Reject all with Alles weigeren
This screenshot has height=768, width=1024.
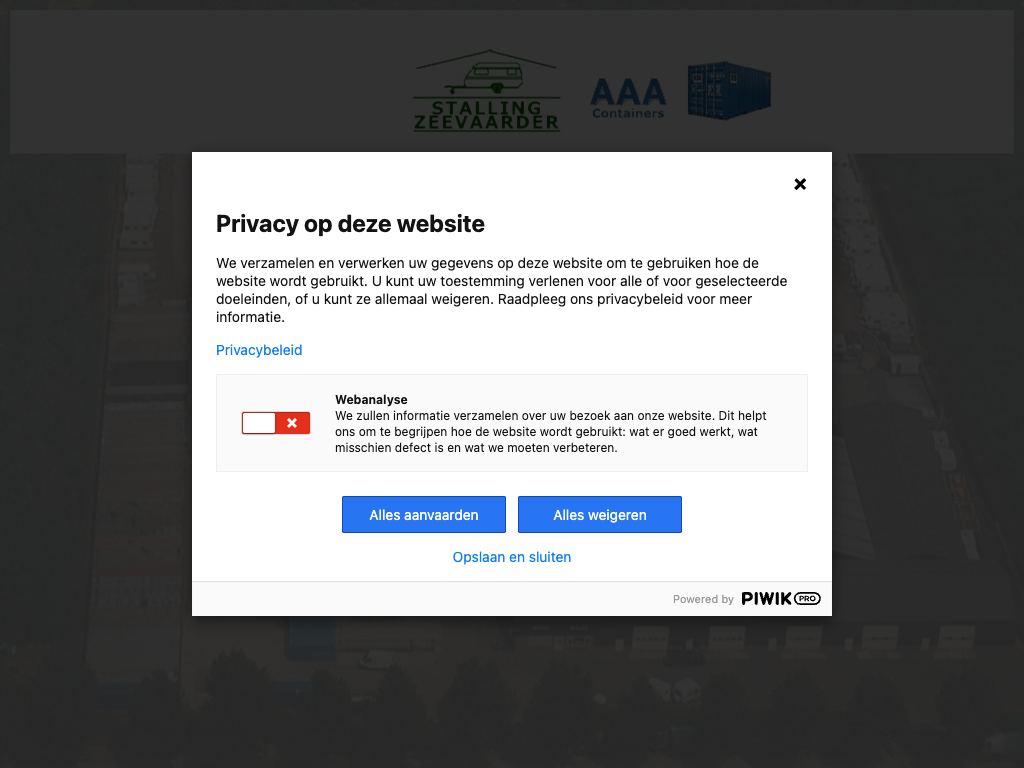coord(600,515)
